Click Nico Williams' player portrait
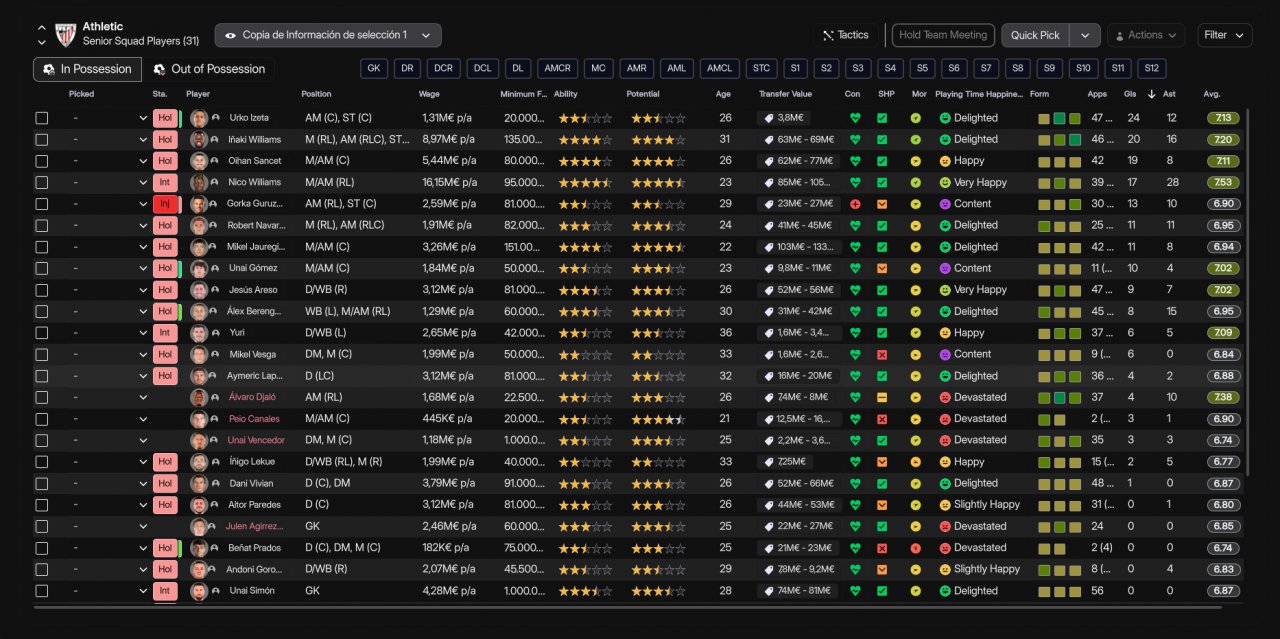 [199, 183]
